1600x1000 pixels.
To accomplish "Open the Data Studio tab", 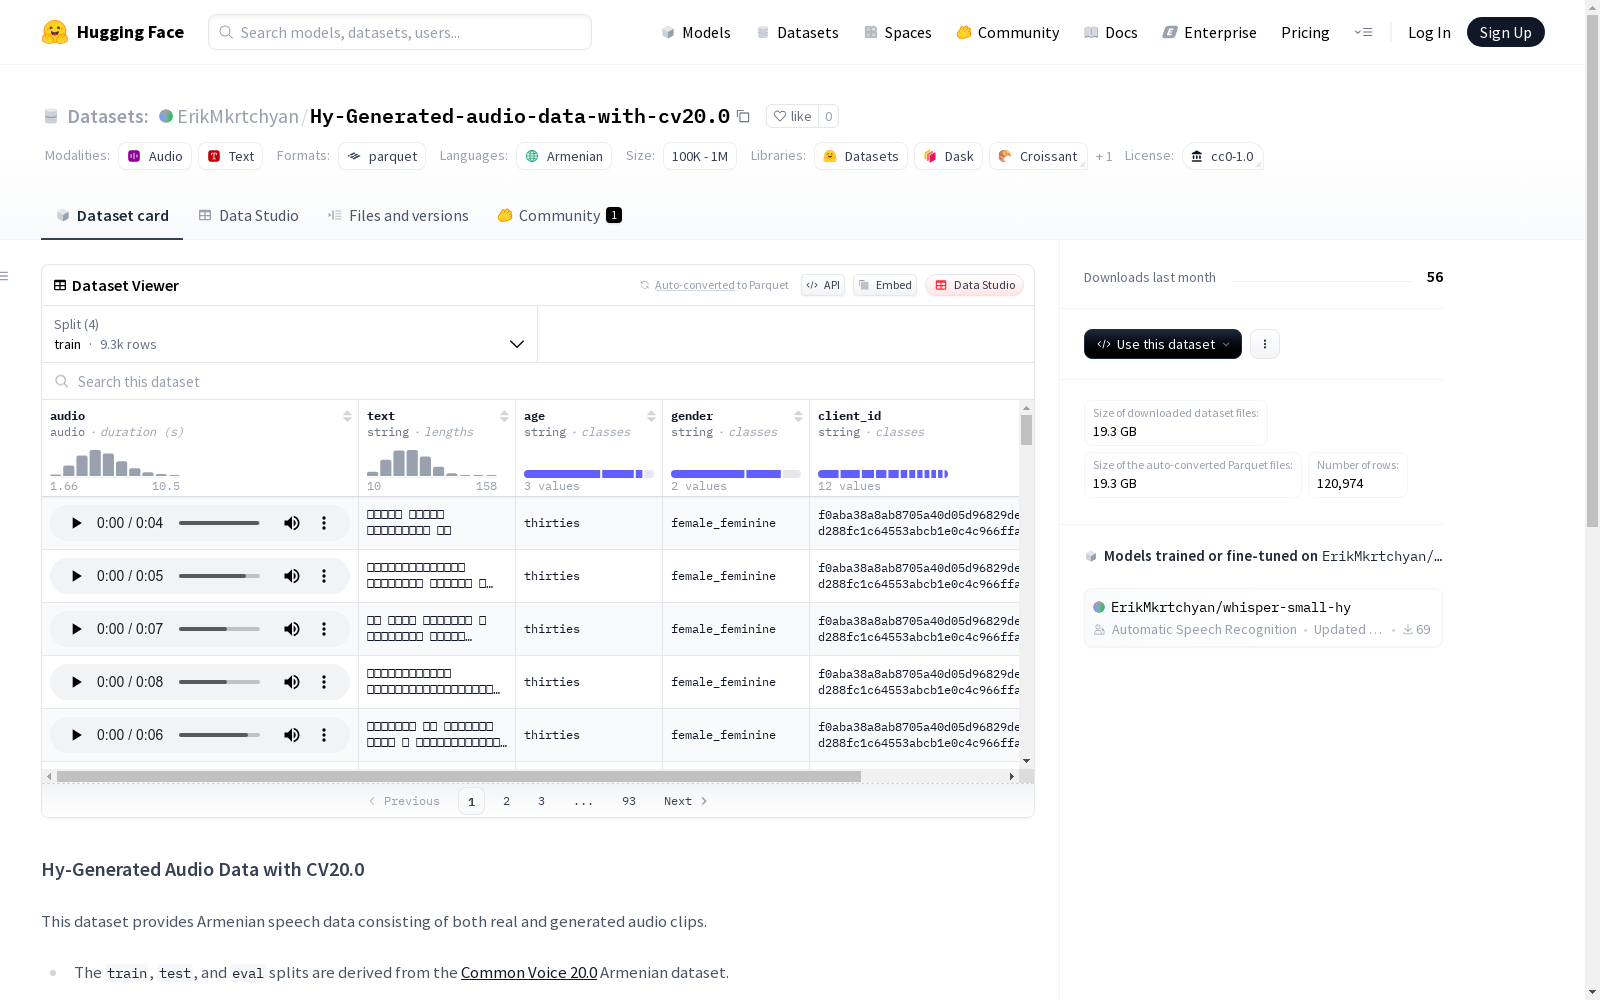I will (x=249, y=216).
